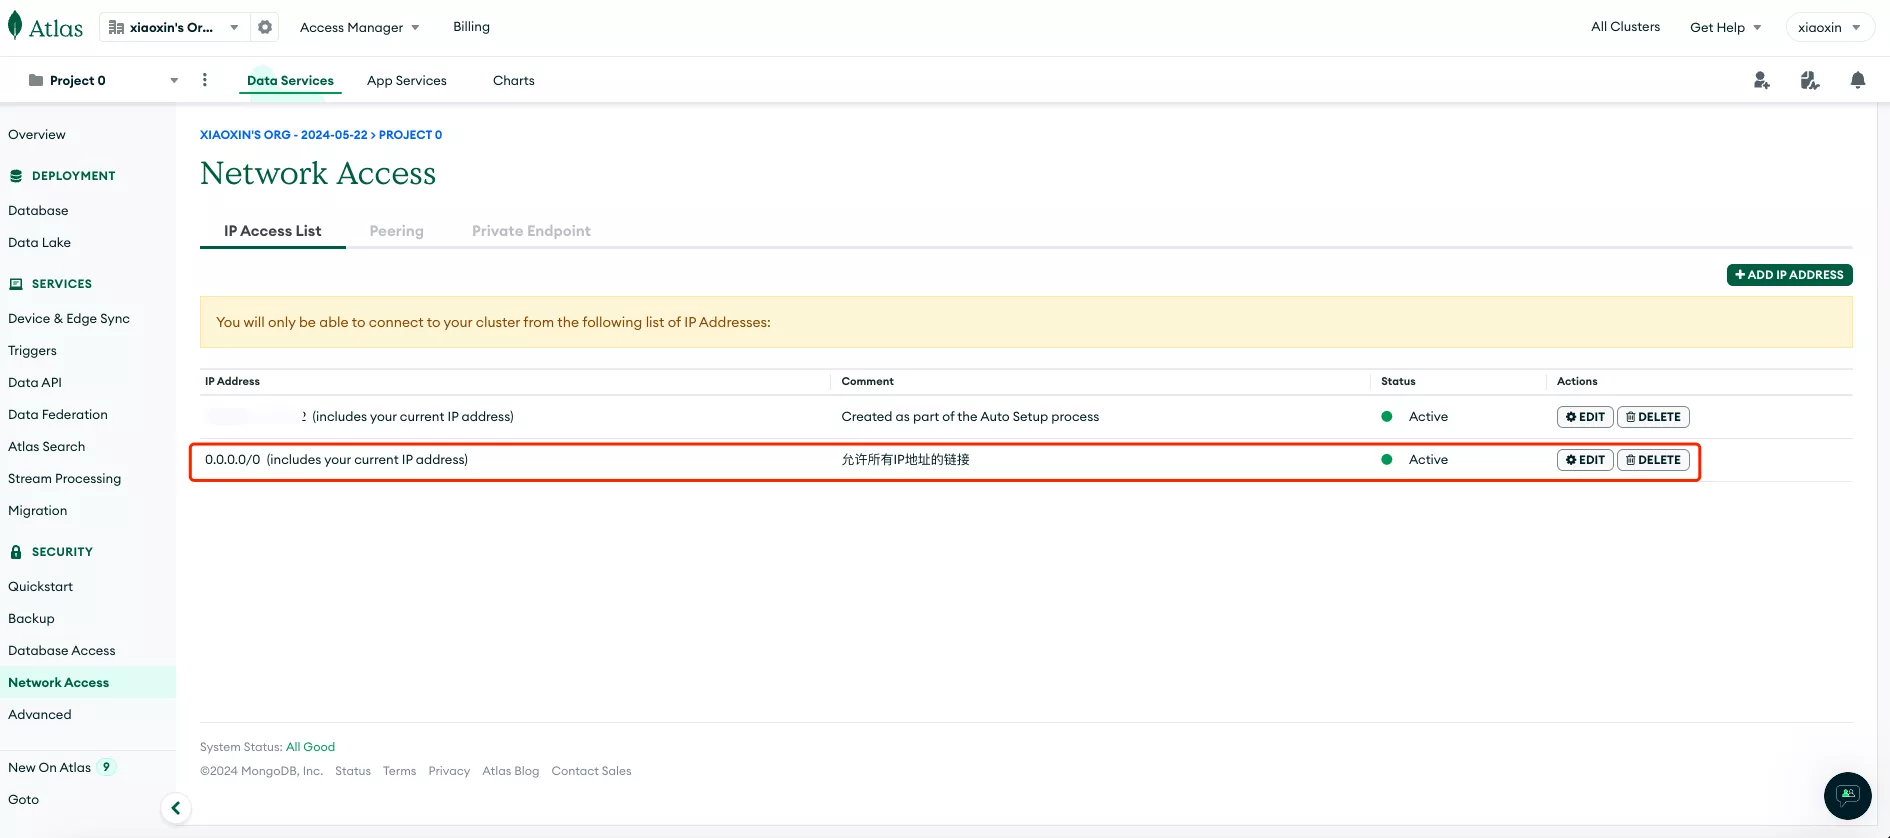Open organization settings gear icon
This screenshot has width=1890, height=838.
pyautogui.click(x=265, y=27)
